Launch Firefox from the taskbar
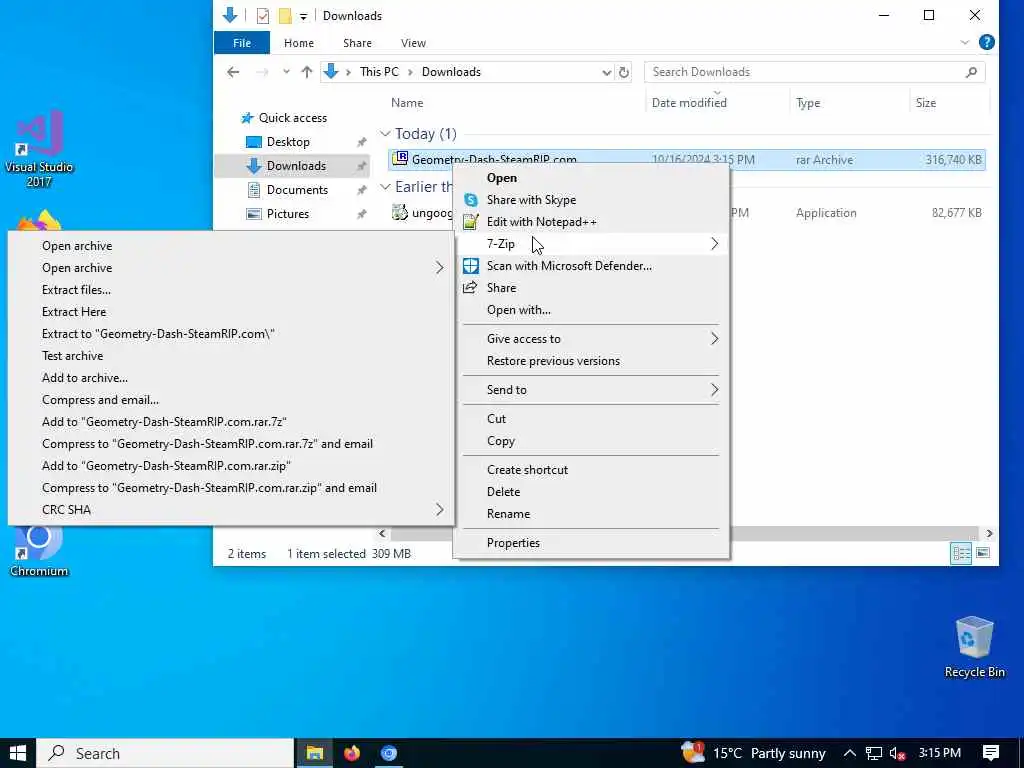Screen dimensions: 1024x768 pos(351,753)
